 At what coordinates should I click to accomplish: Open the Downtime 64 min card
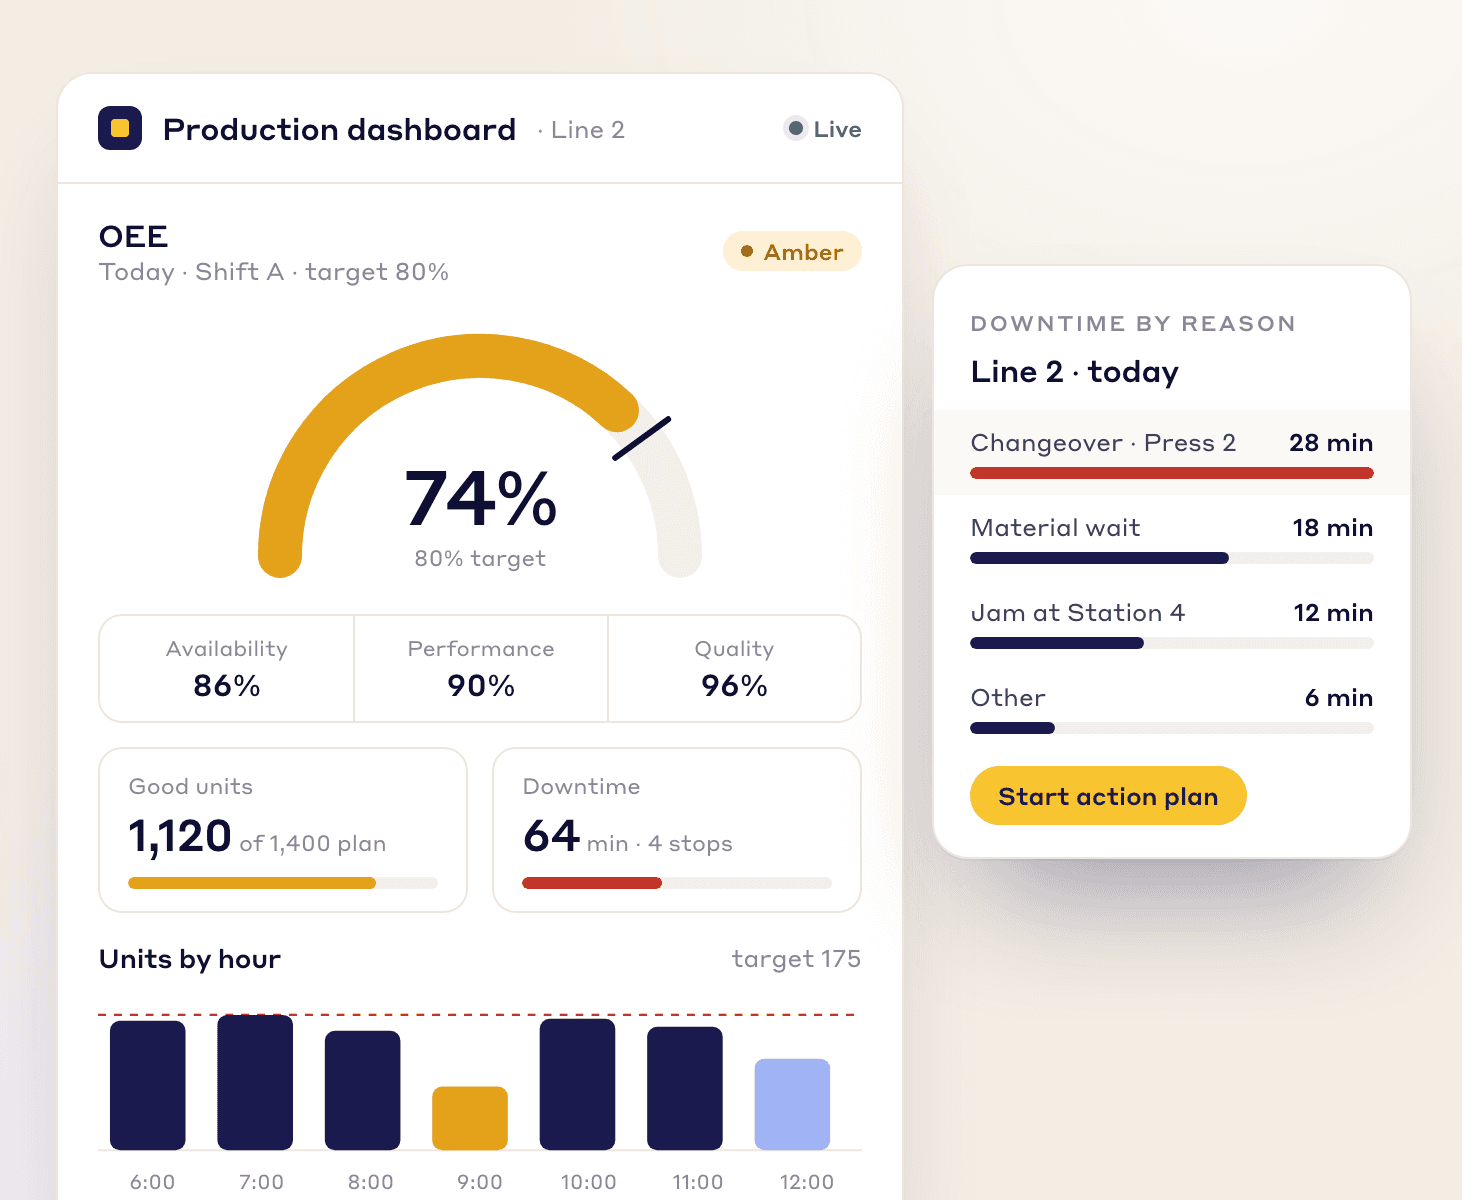[677, 830]
